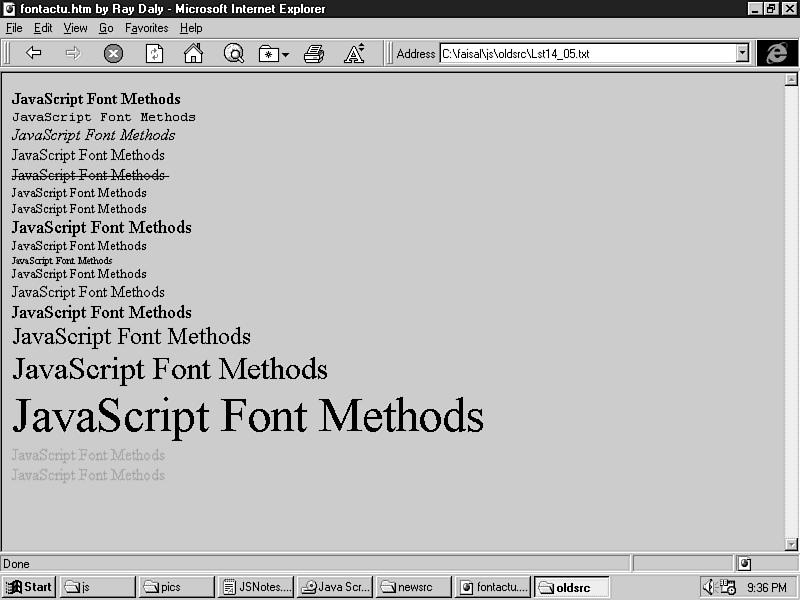The width and height of the screenshot is (800, 600).
Task: Open the Home page icon
Action: [193, 53]
